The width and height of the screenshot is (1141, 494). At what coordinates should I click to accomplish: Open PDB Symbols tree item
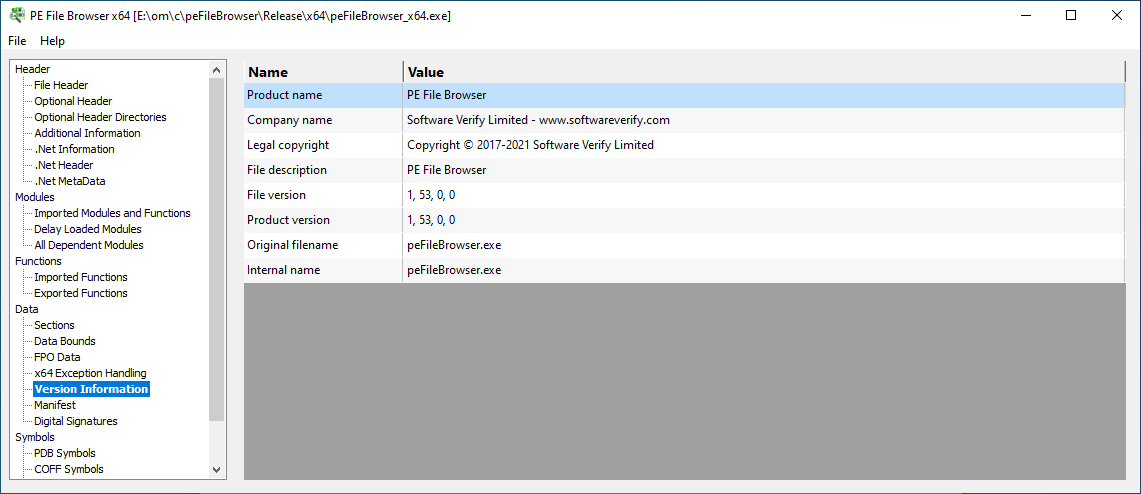(x=65, y=453)
